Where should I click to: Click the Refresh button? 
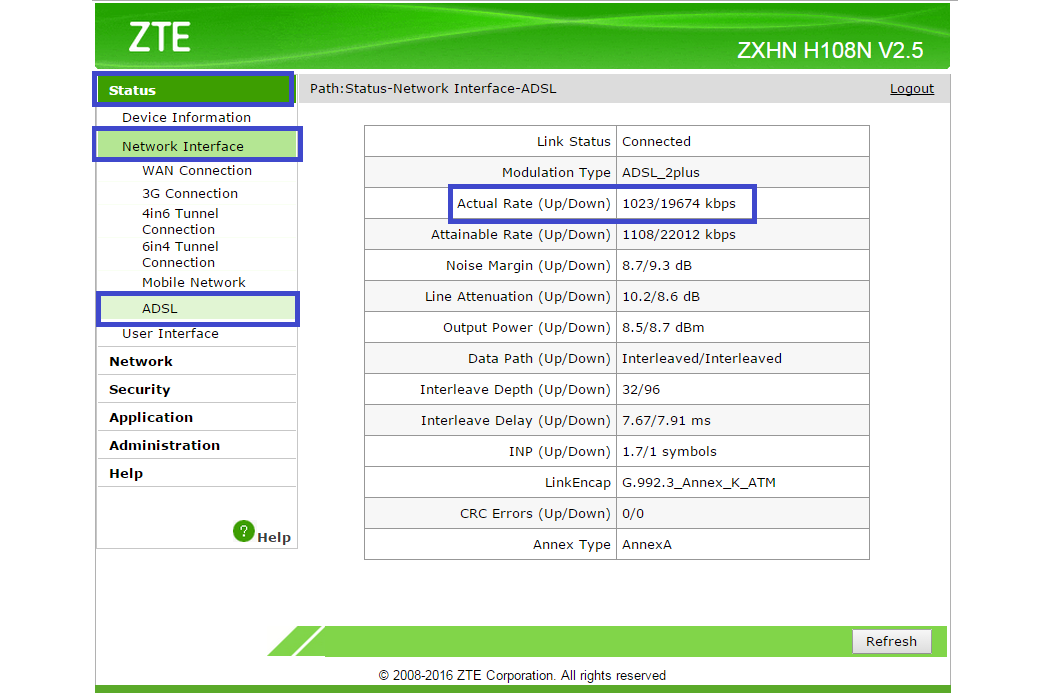coord(891,641)
